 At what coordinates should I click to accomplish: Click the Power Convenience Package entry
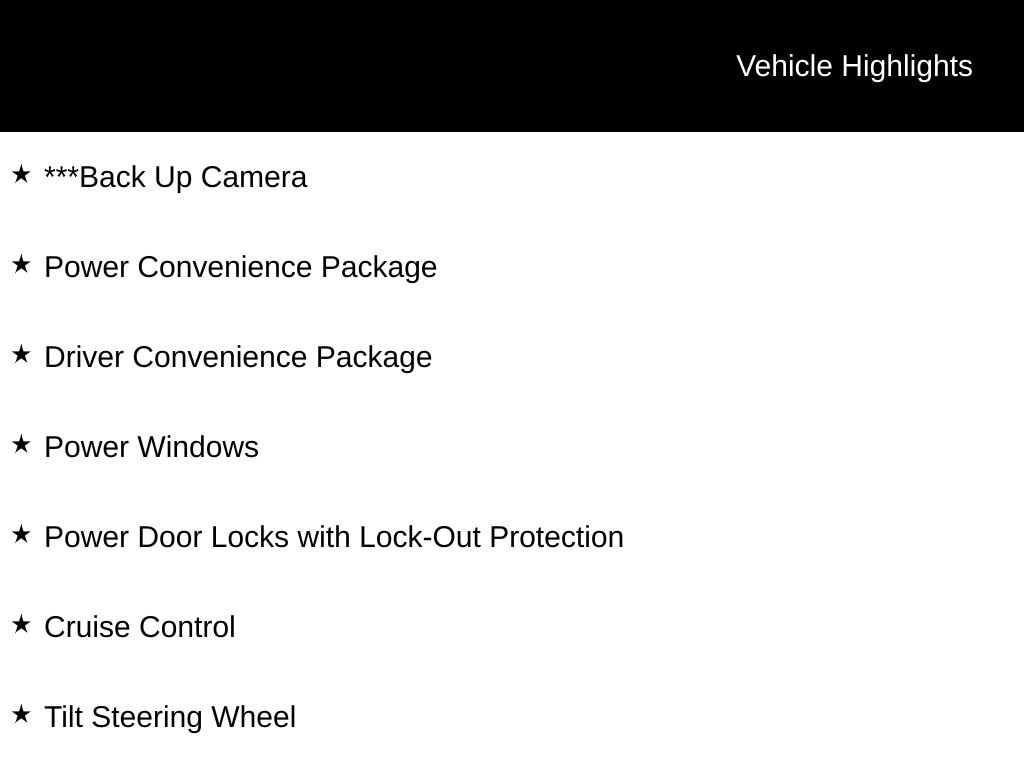240,268
